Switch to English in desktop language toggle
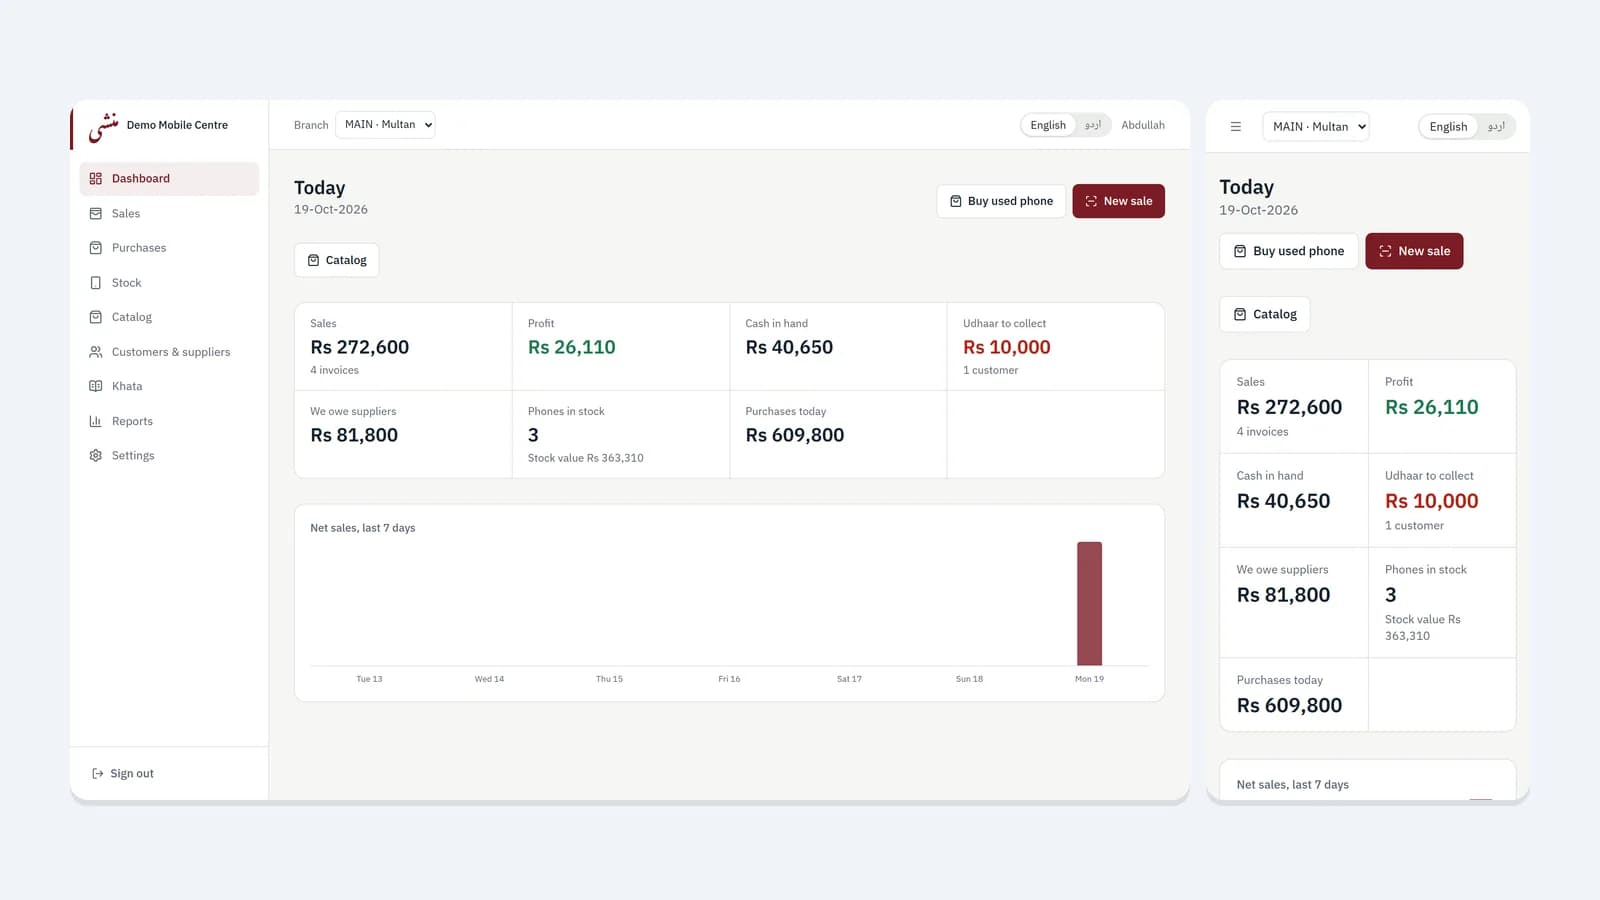 pos(1048,125)
